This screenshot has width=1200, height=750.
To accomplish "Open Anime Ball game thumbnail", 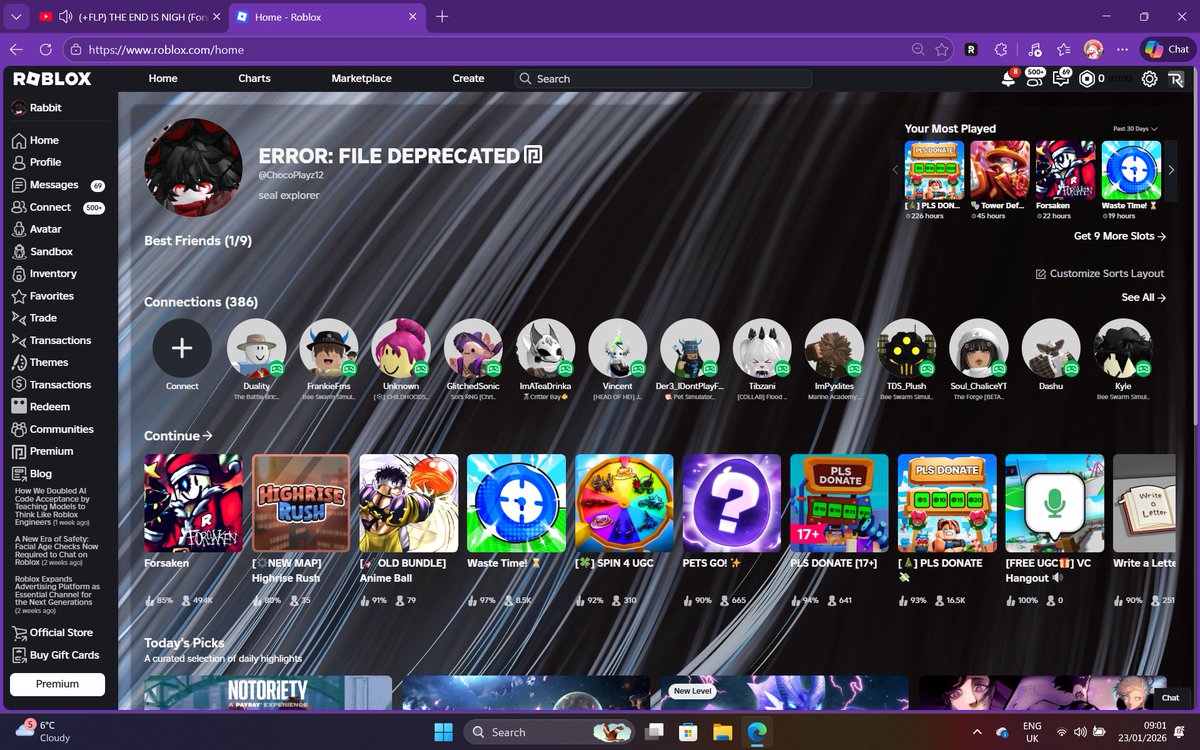I will pos(409,503).
